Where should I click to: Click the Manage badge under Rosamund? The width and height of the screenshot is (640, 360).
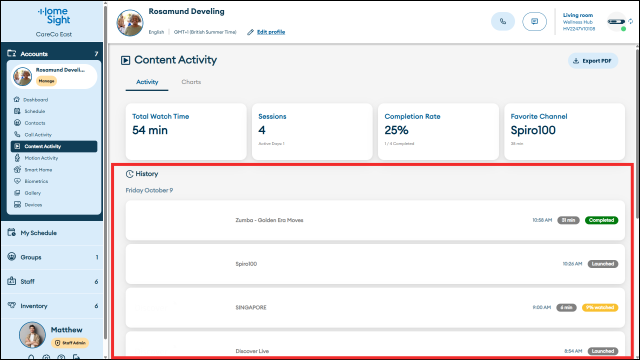coord(46,81)
